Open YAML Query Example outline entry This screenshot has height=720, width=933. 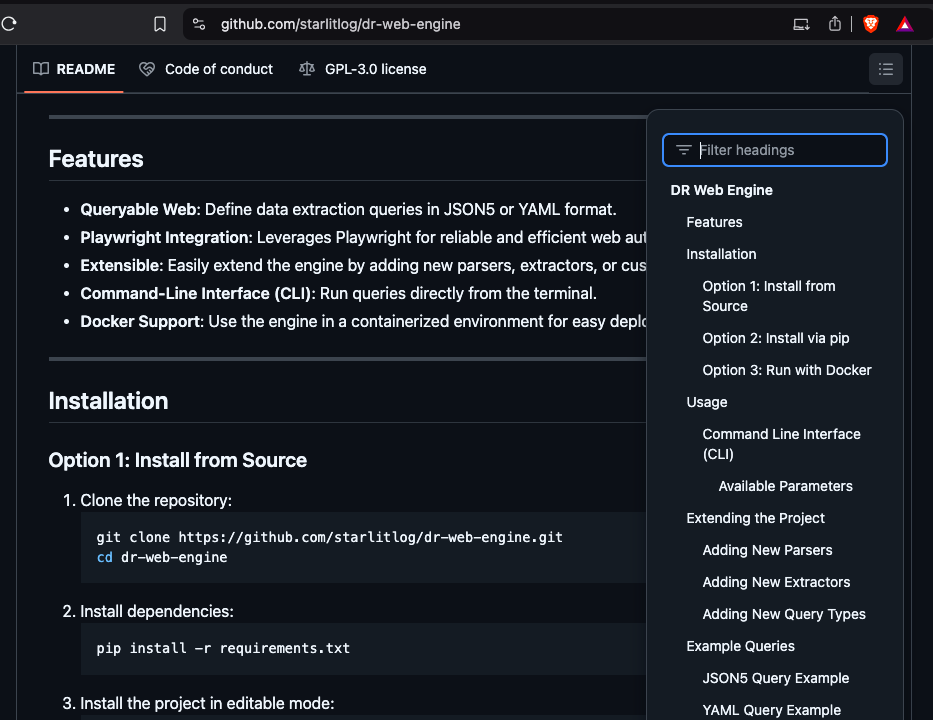771,710
